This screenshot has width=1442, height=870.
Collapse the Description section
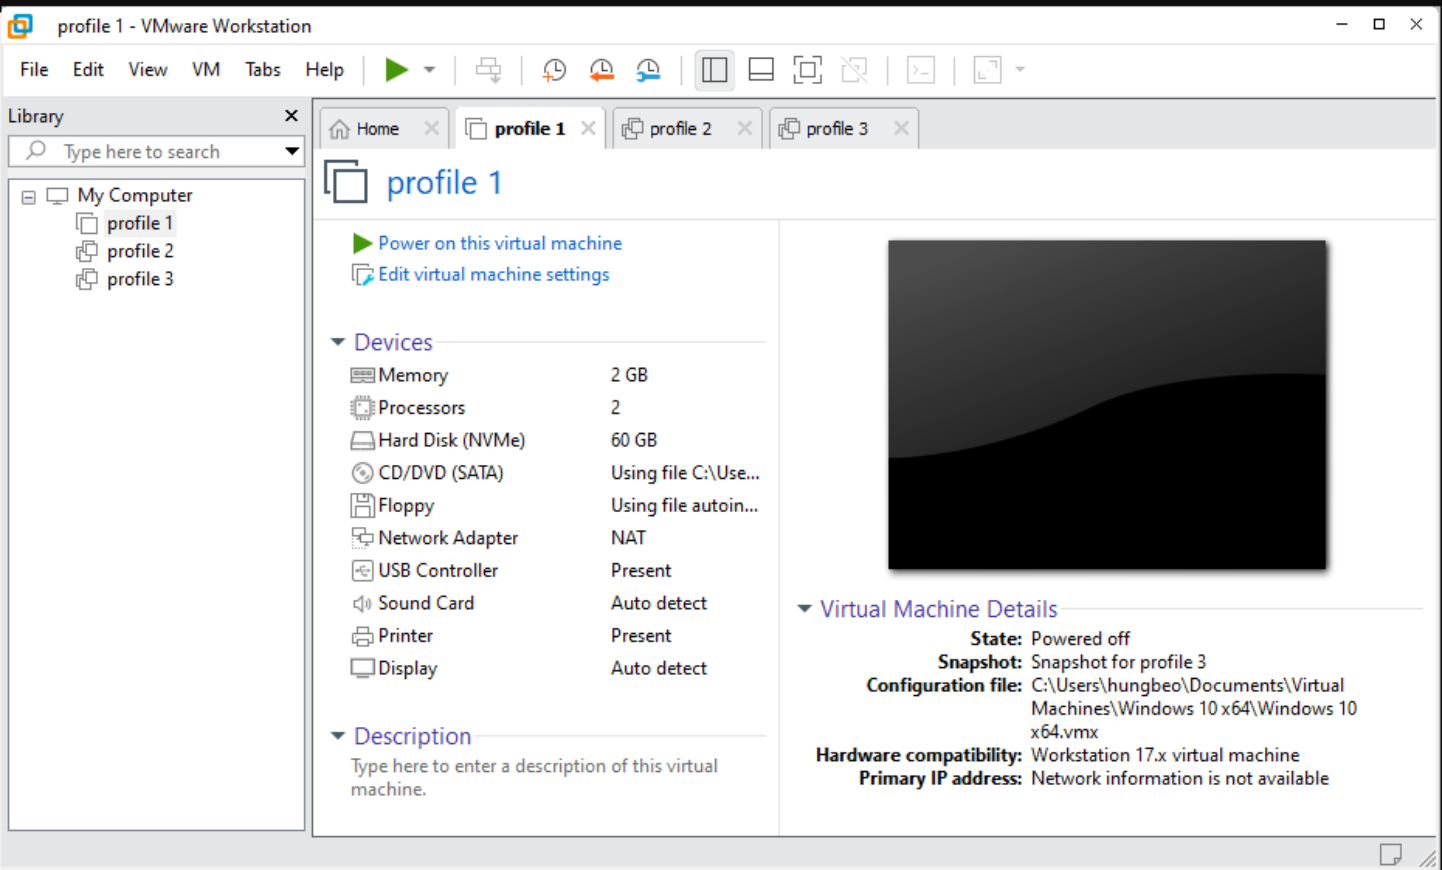tap(338, 736)
